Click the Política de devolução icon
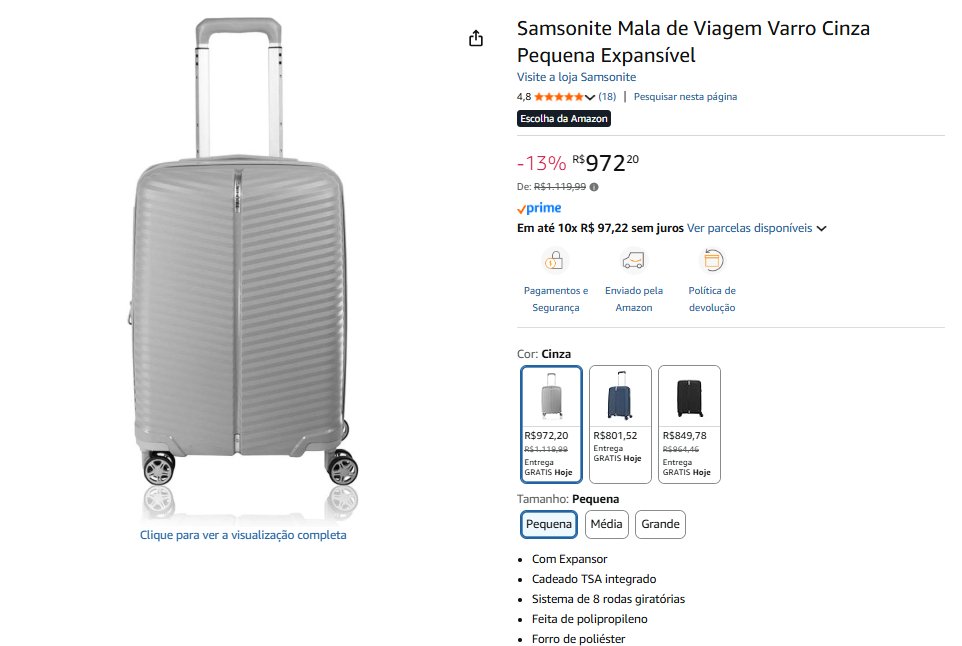Screen dimensions: 962x646 click(712, 261)
